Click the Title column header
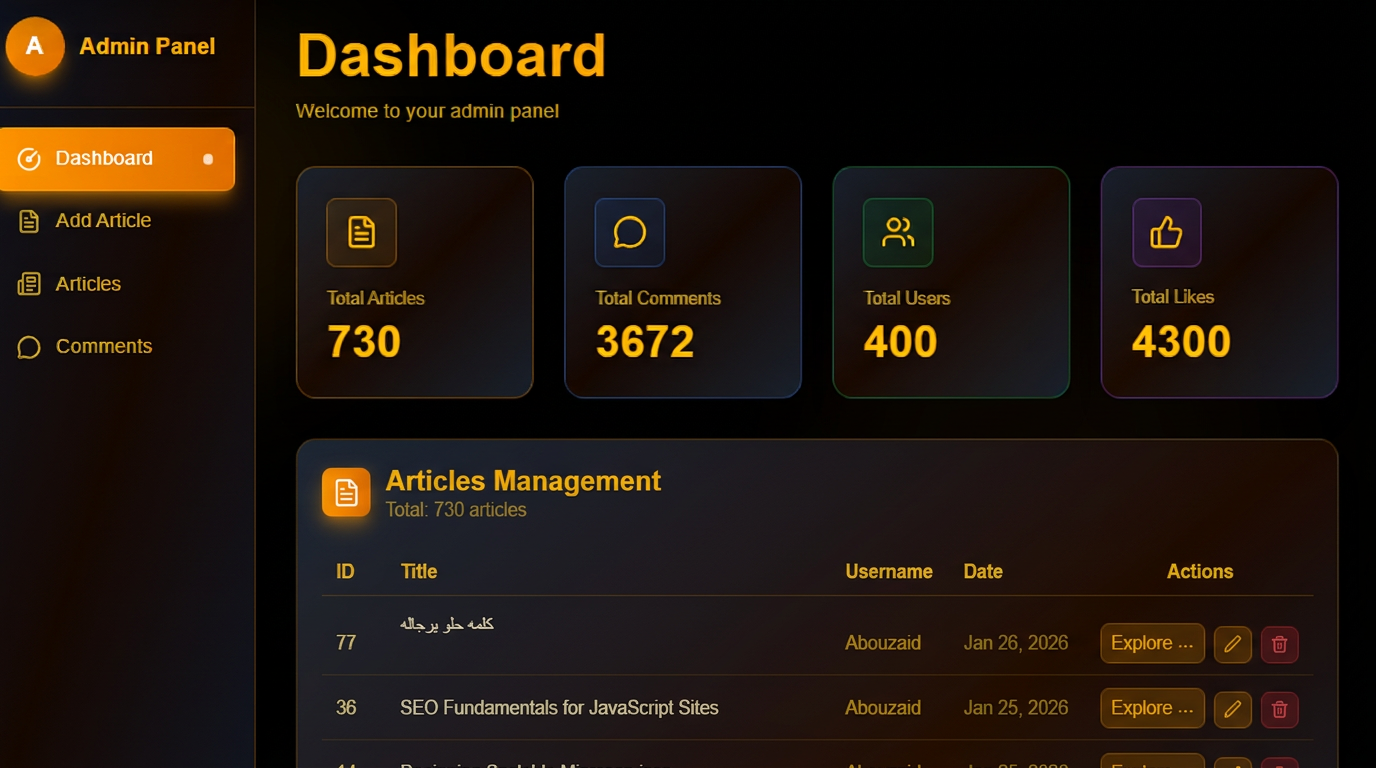 [x=419, y=572]
